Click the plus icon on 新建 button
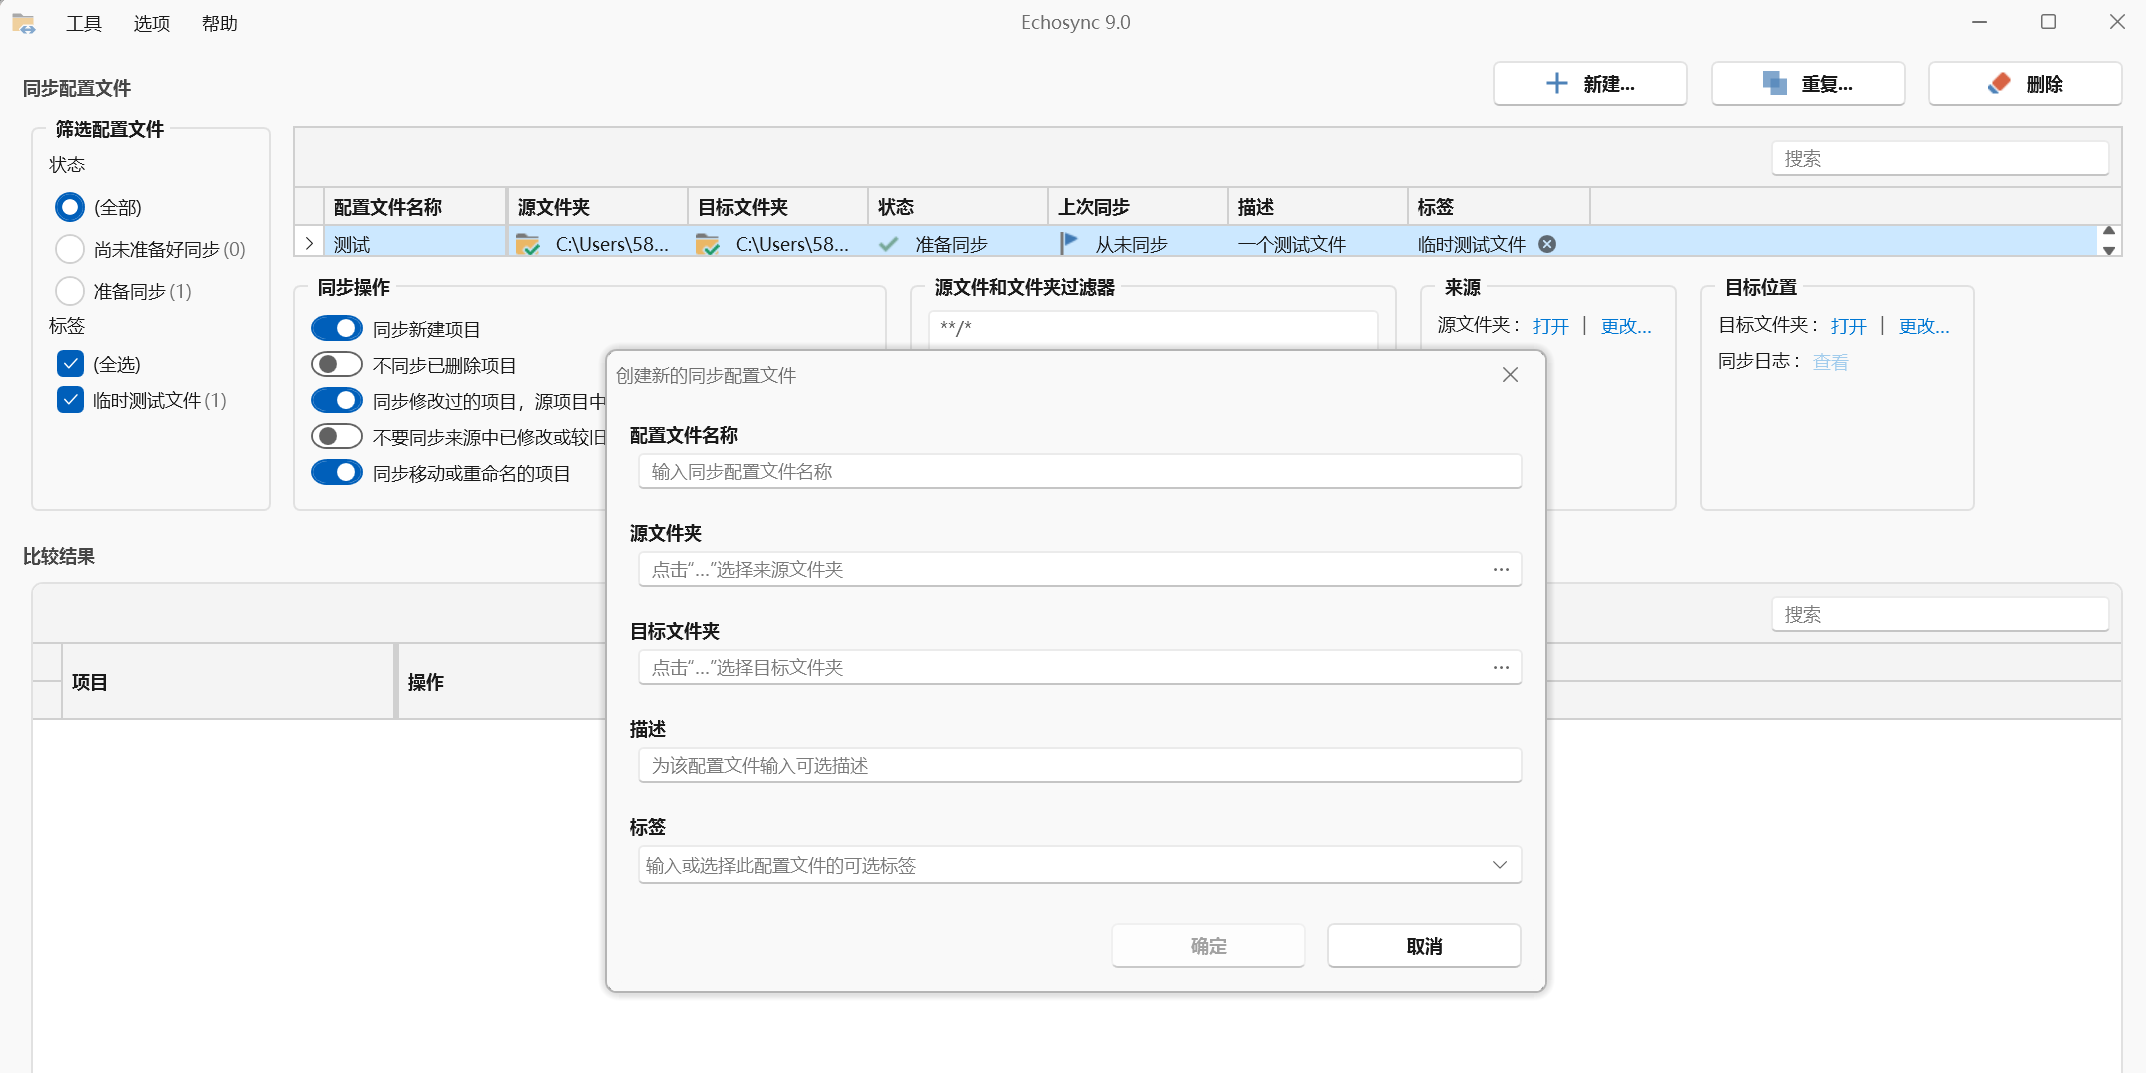Screen dimensions: 2146x1073 click(1556, 84)
